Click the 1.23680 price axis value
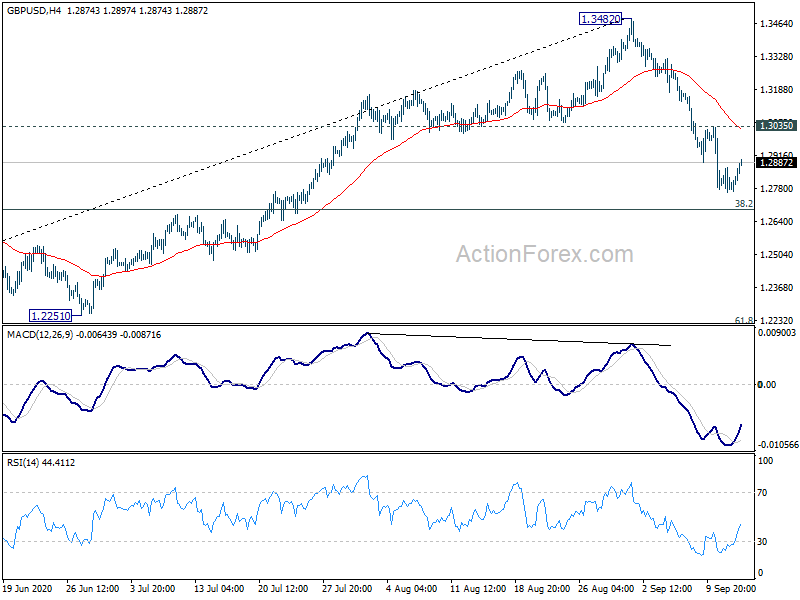The height and width of the screenshot is (600, 800). click(x=777, y=288)
